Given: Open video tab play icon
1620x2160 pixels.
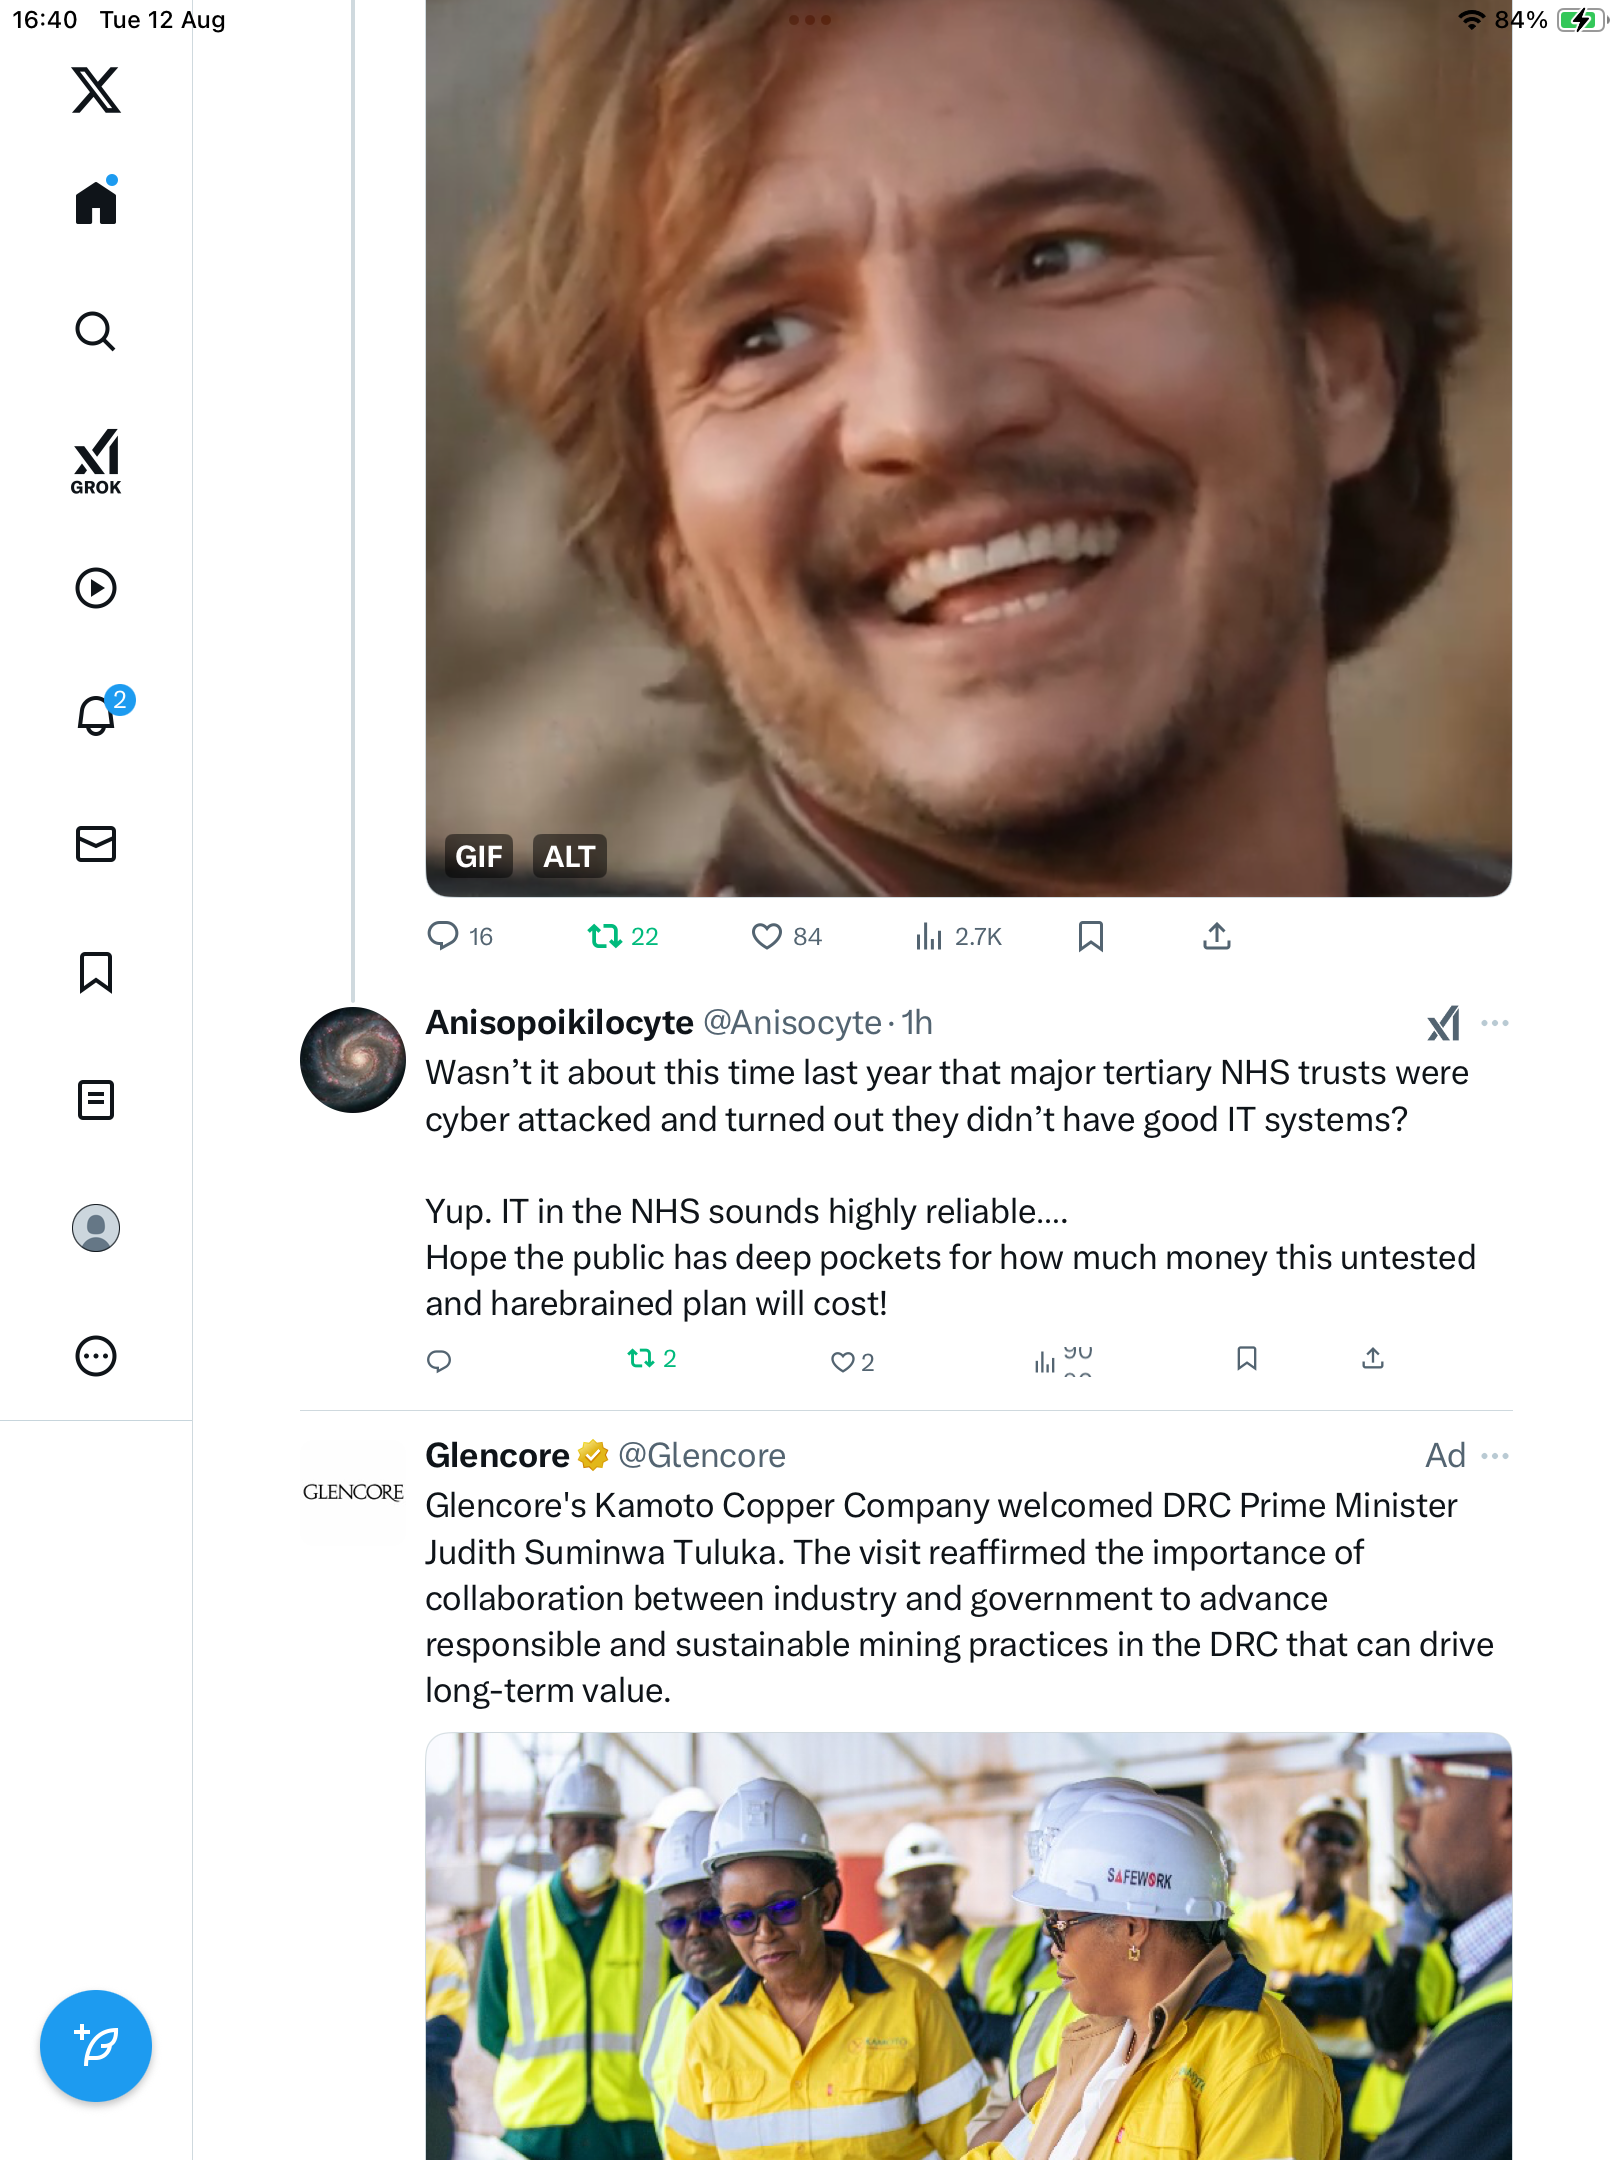Looking at the screenshot, I should tap(96, 588).
